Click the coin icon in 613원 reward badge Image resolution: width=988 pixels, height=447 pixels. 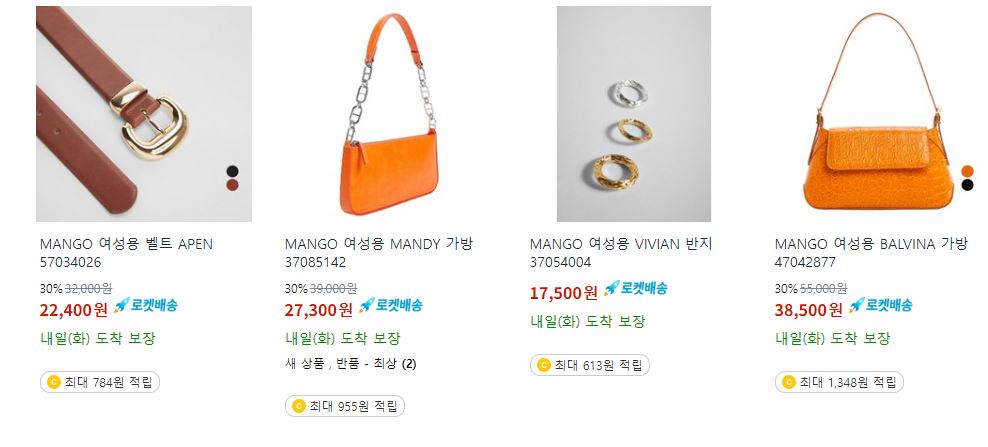tap(544, 365)
